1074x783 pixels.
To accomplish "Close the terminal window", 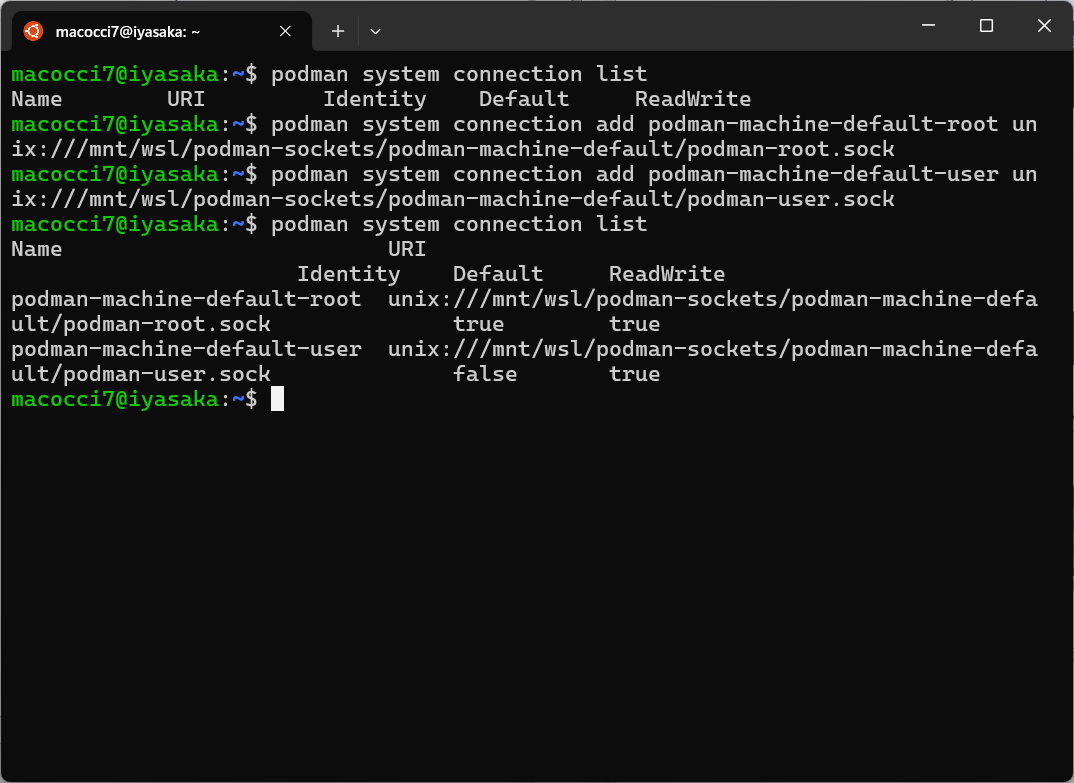I will pos(1044,26).
